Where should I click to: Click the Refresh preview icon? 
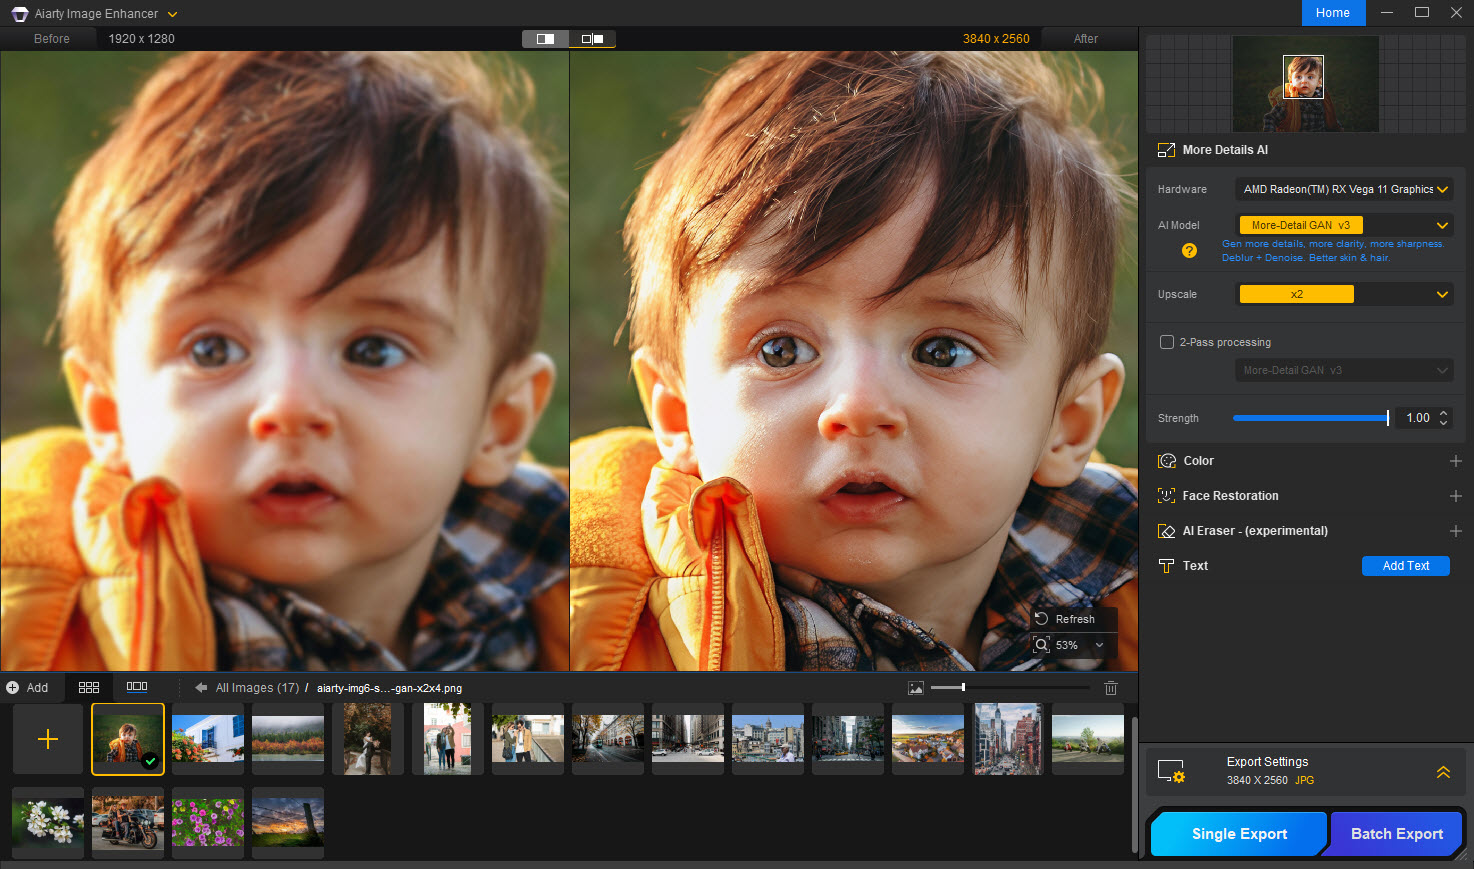click(x=1042, y=619)
